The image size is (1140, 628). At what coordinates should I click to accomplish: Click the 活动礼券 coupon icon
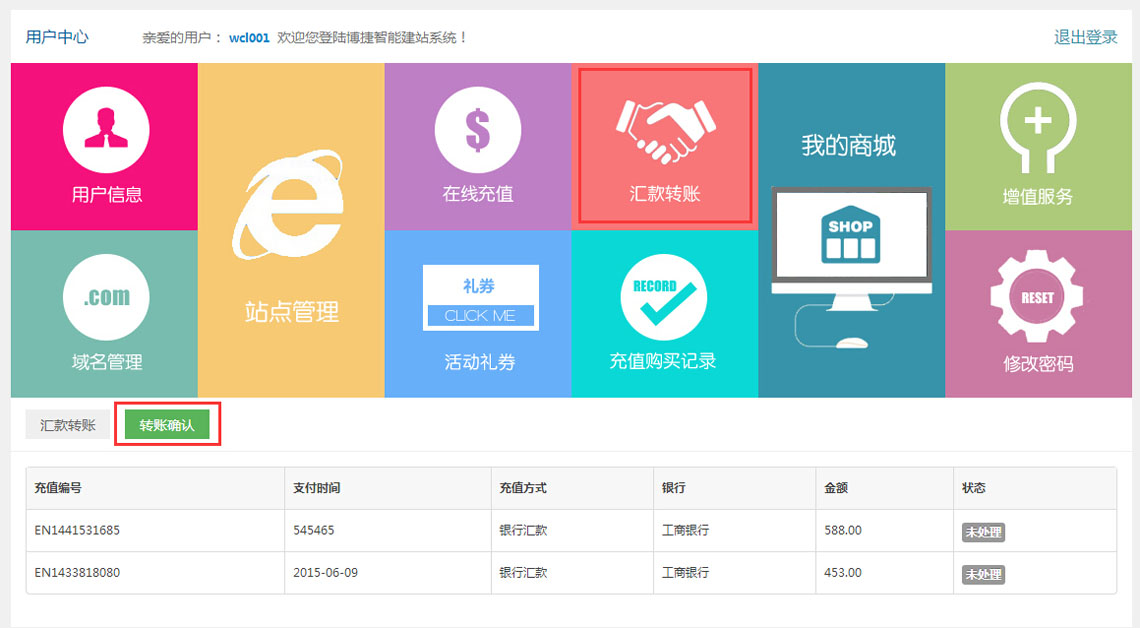pyautogui.click(x=480, y=297)
